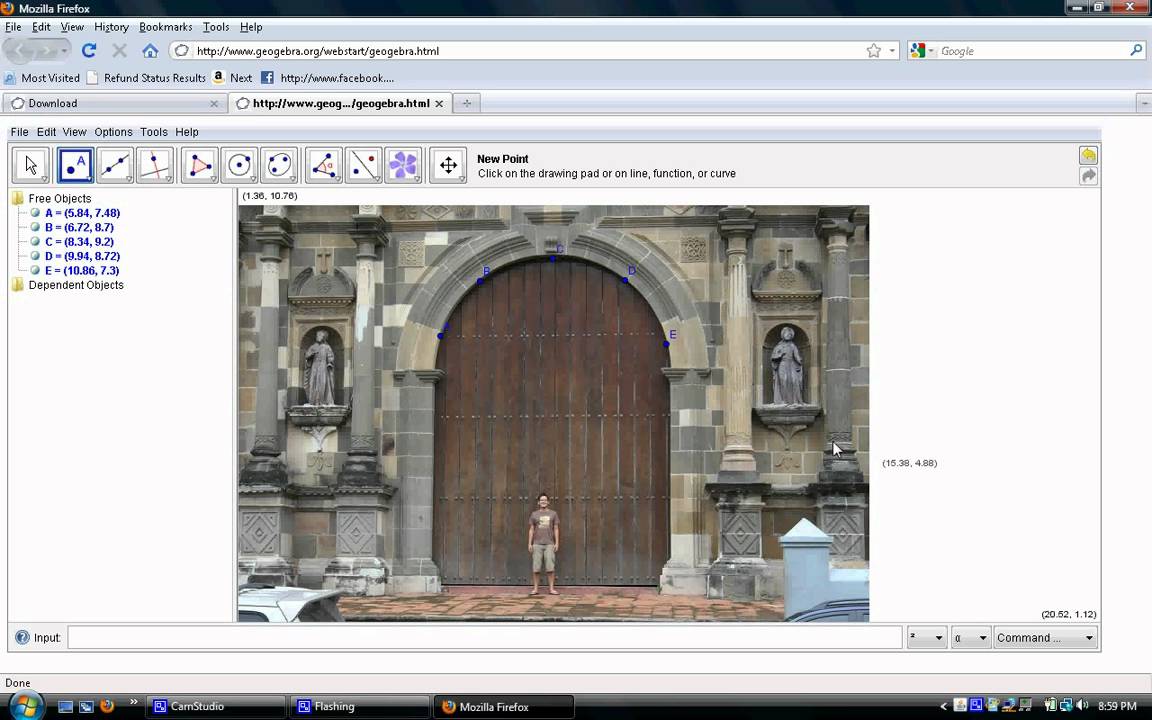Select the Line through Two Points tool
This screenshot has height=720, width=1152.
tap(115, 166)
